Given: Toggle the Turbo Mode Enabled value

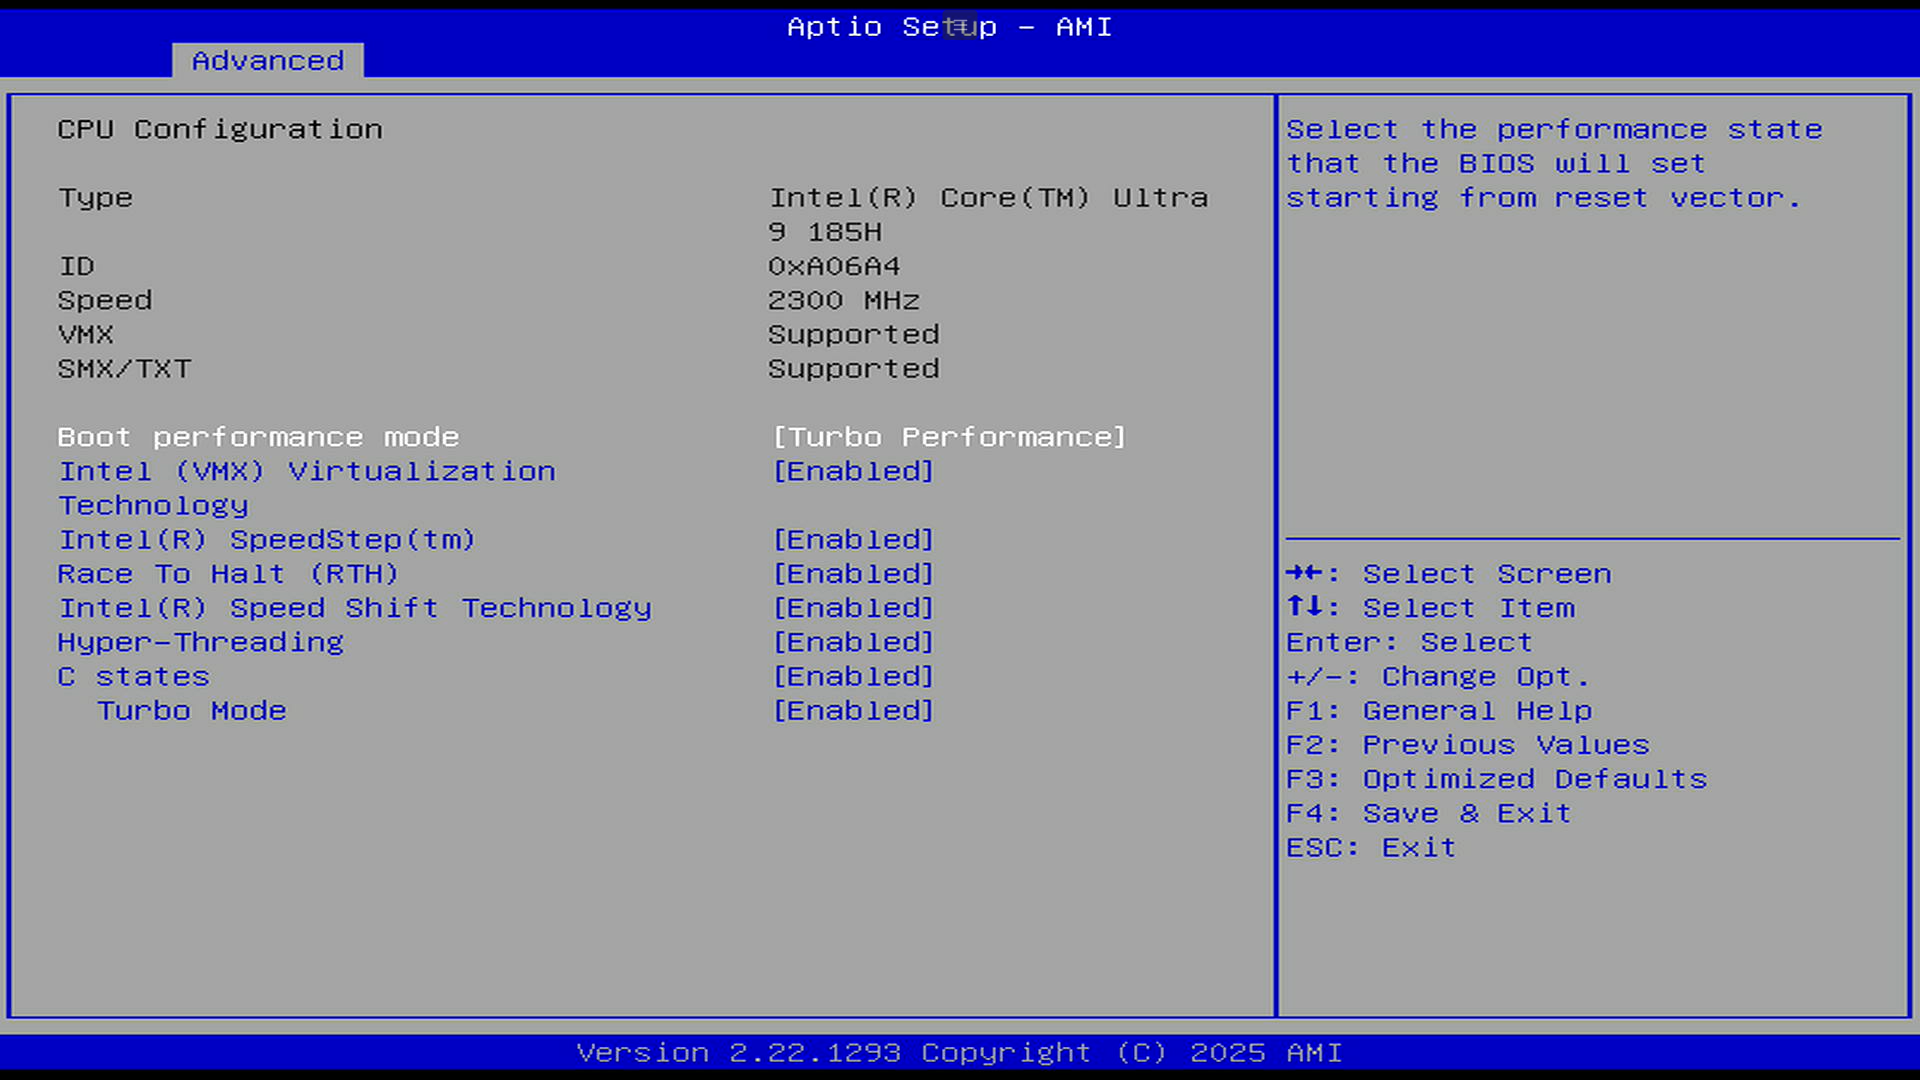Looking at the screenshot, I should [x=853, y=711].
